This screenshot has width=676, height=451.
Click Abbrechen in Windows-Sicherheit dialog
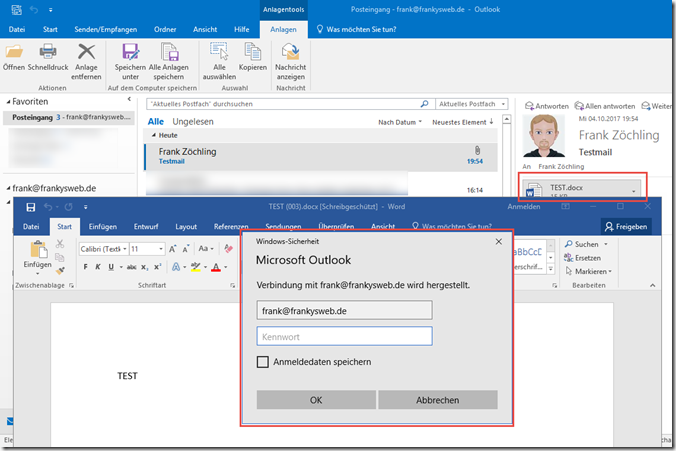pyautogui.click(x=438, y=400)
